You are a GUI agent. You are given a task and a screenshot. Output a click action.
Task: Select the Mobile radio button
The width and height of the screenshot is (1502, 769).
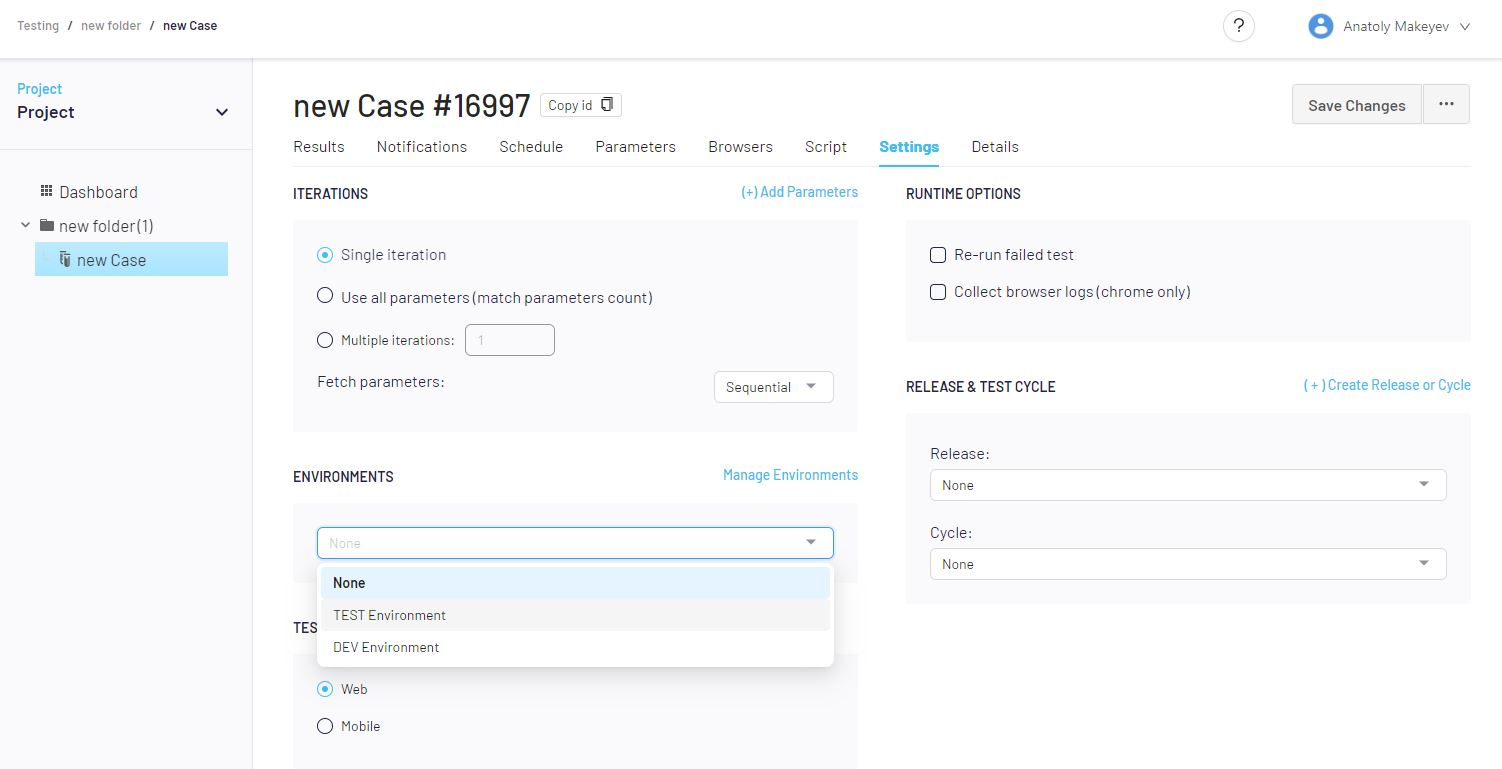[x=325, y=726]
